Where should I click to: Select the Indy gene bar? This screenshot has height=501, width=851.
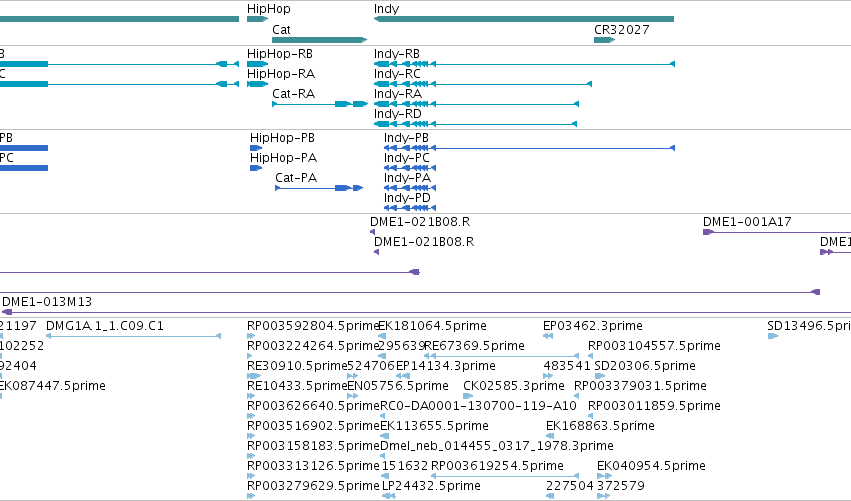tap(524, 19)
